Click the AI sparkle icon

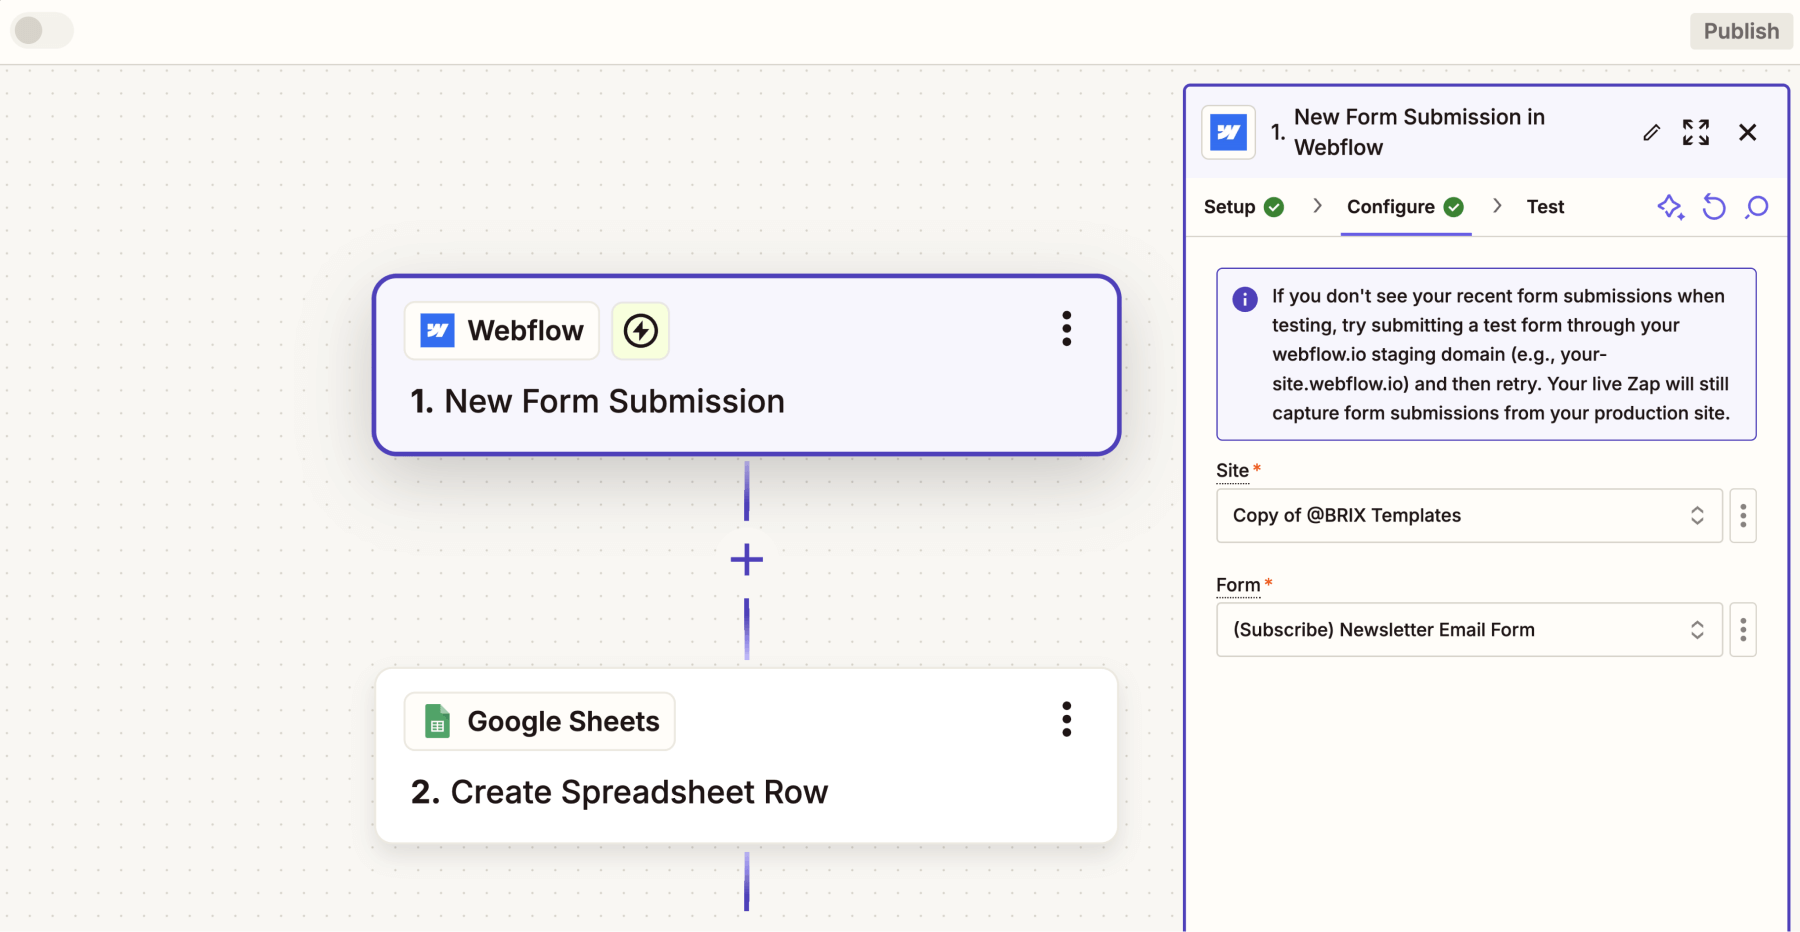click(x=1670, y=207)
